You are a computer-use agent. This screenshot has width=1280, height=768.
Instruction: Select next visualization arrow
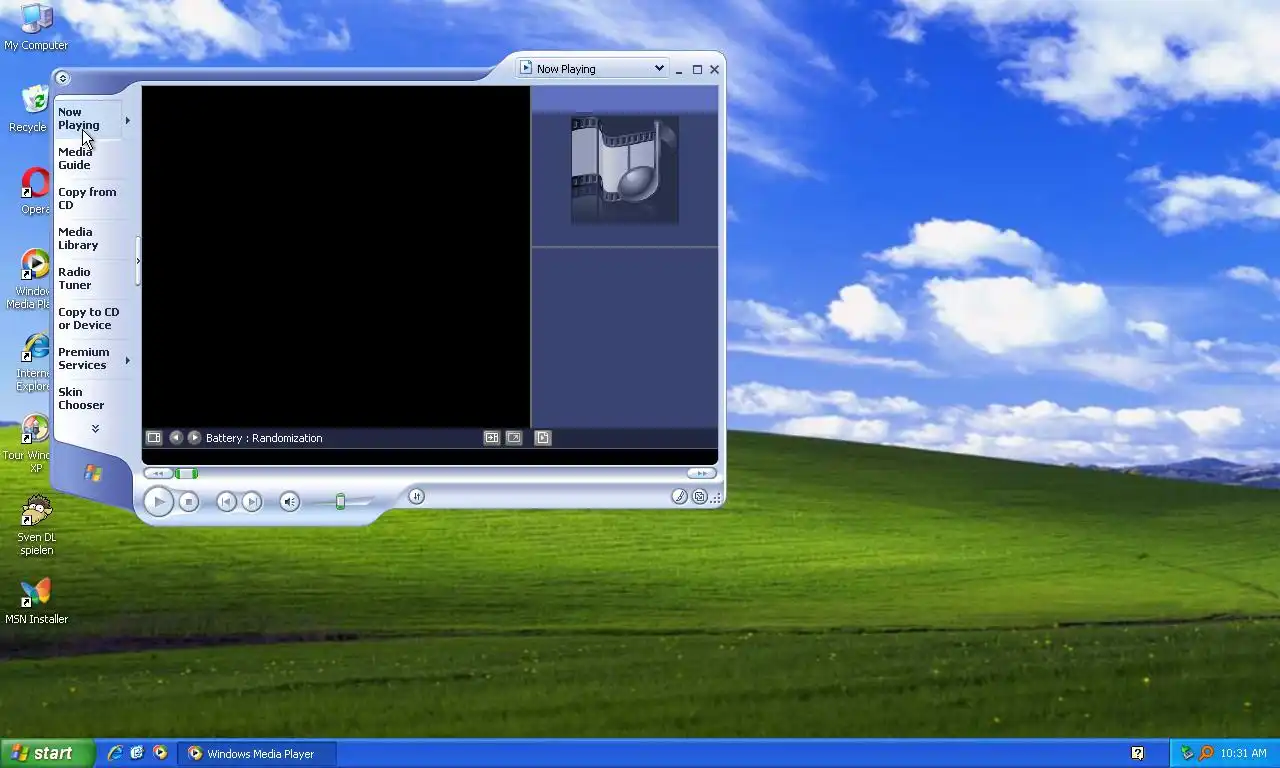click(194, 438)
